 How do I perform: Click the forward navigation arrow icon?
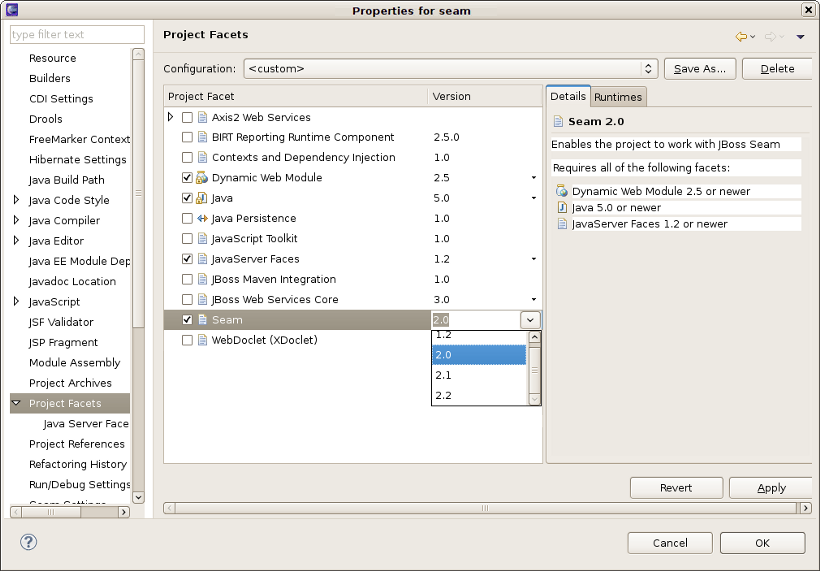tap(770, 37)
